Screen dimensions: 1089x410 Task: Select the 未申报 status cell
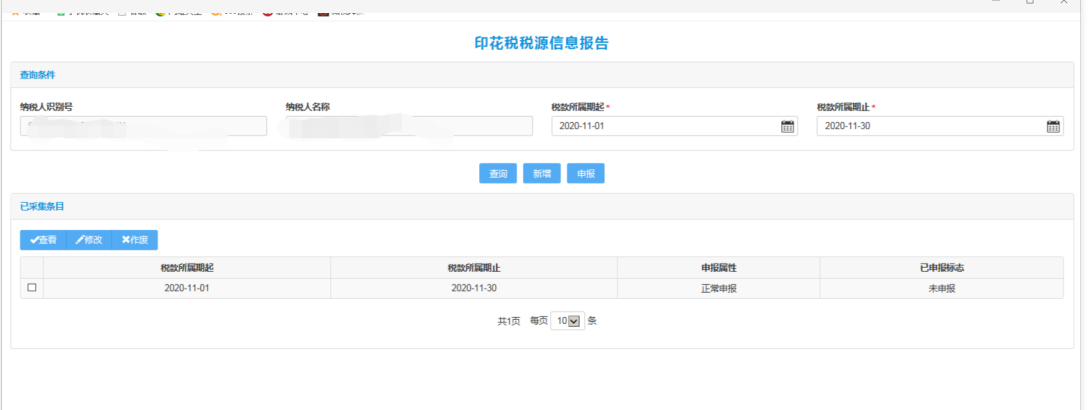point(941,288)
